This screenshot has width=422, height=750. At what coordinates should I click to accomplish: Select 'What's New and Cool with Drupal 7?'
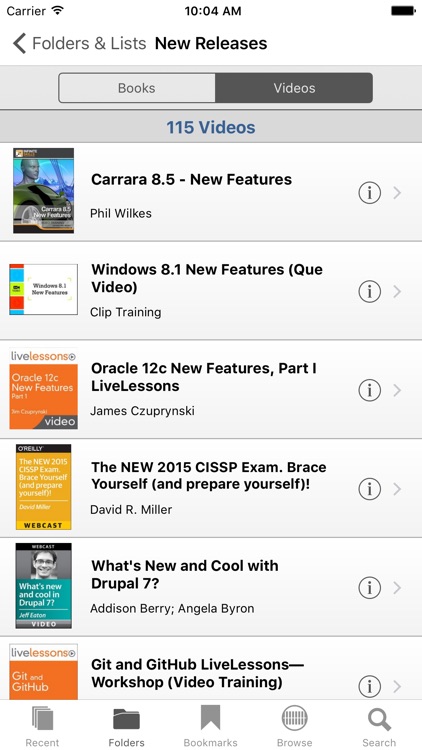[x=185, y=574]
